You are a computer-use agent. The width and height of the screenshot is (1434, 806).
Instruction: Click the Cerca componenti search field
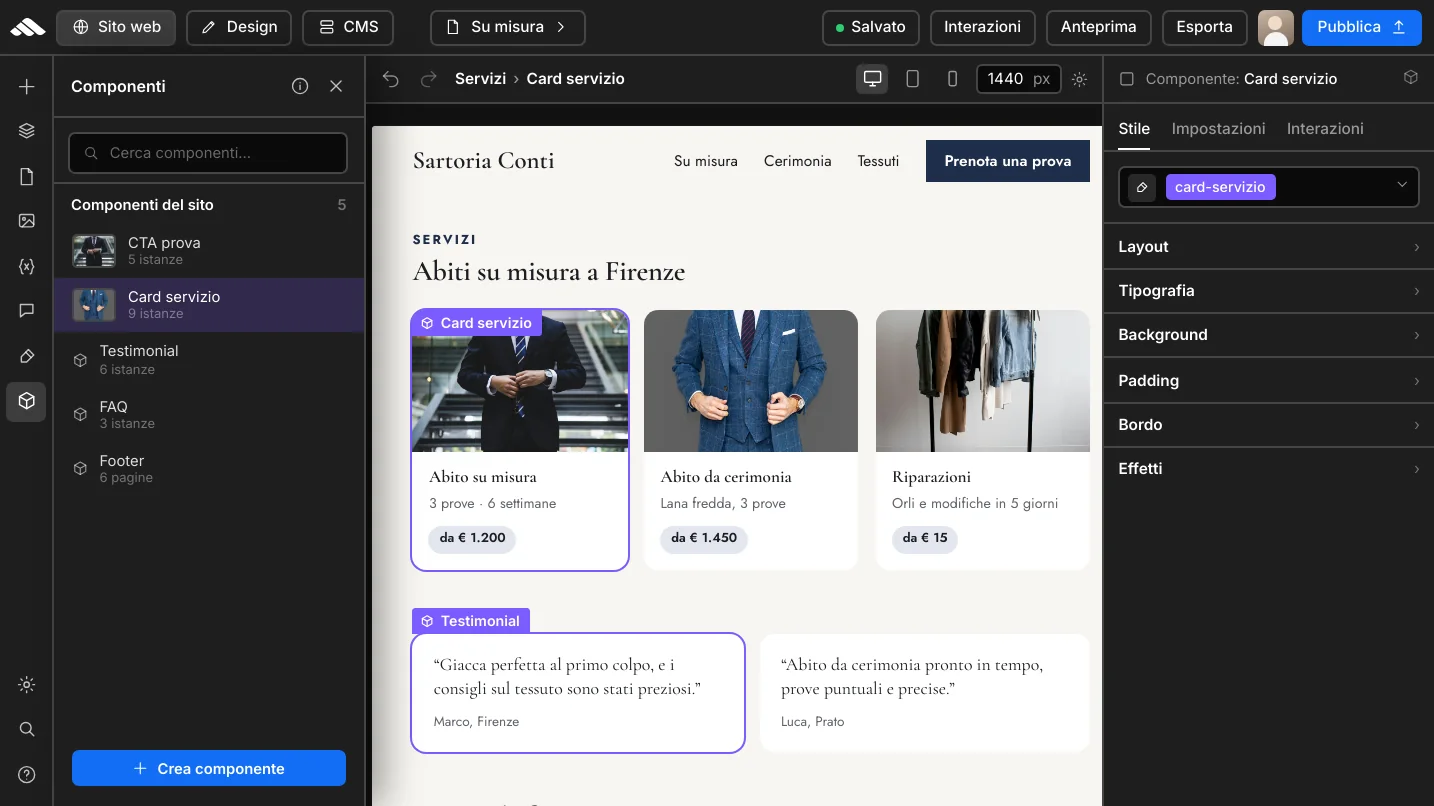tap(208, 153)
